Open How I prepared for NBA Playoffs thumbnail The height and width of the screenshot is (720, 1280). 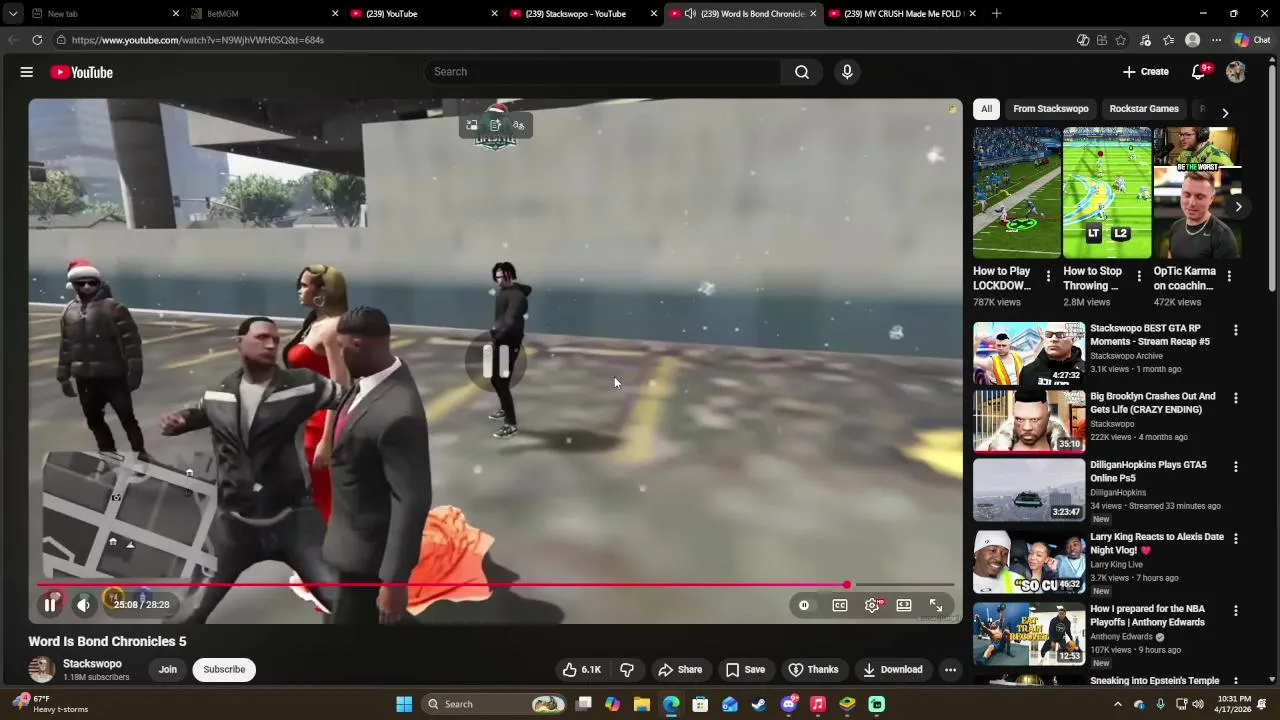pos(1029,634)
